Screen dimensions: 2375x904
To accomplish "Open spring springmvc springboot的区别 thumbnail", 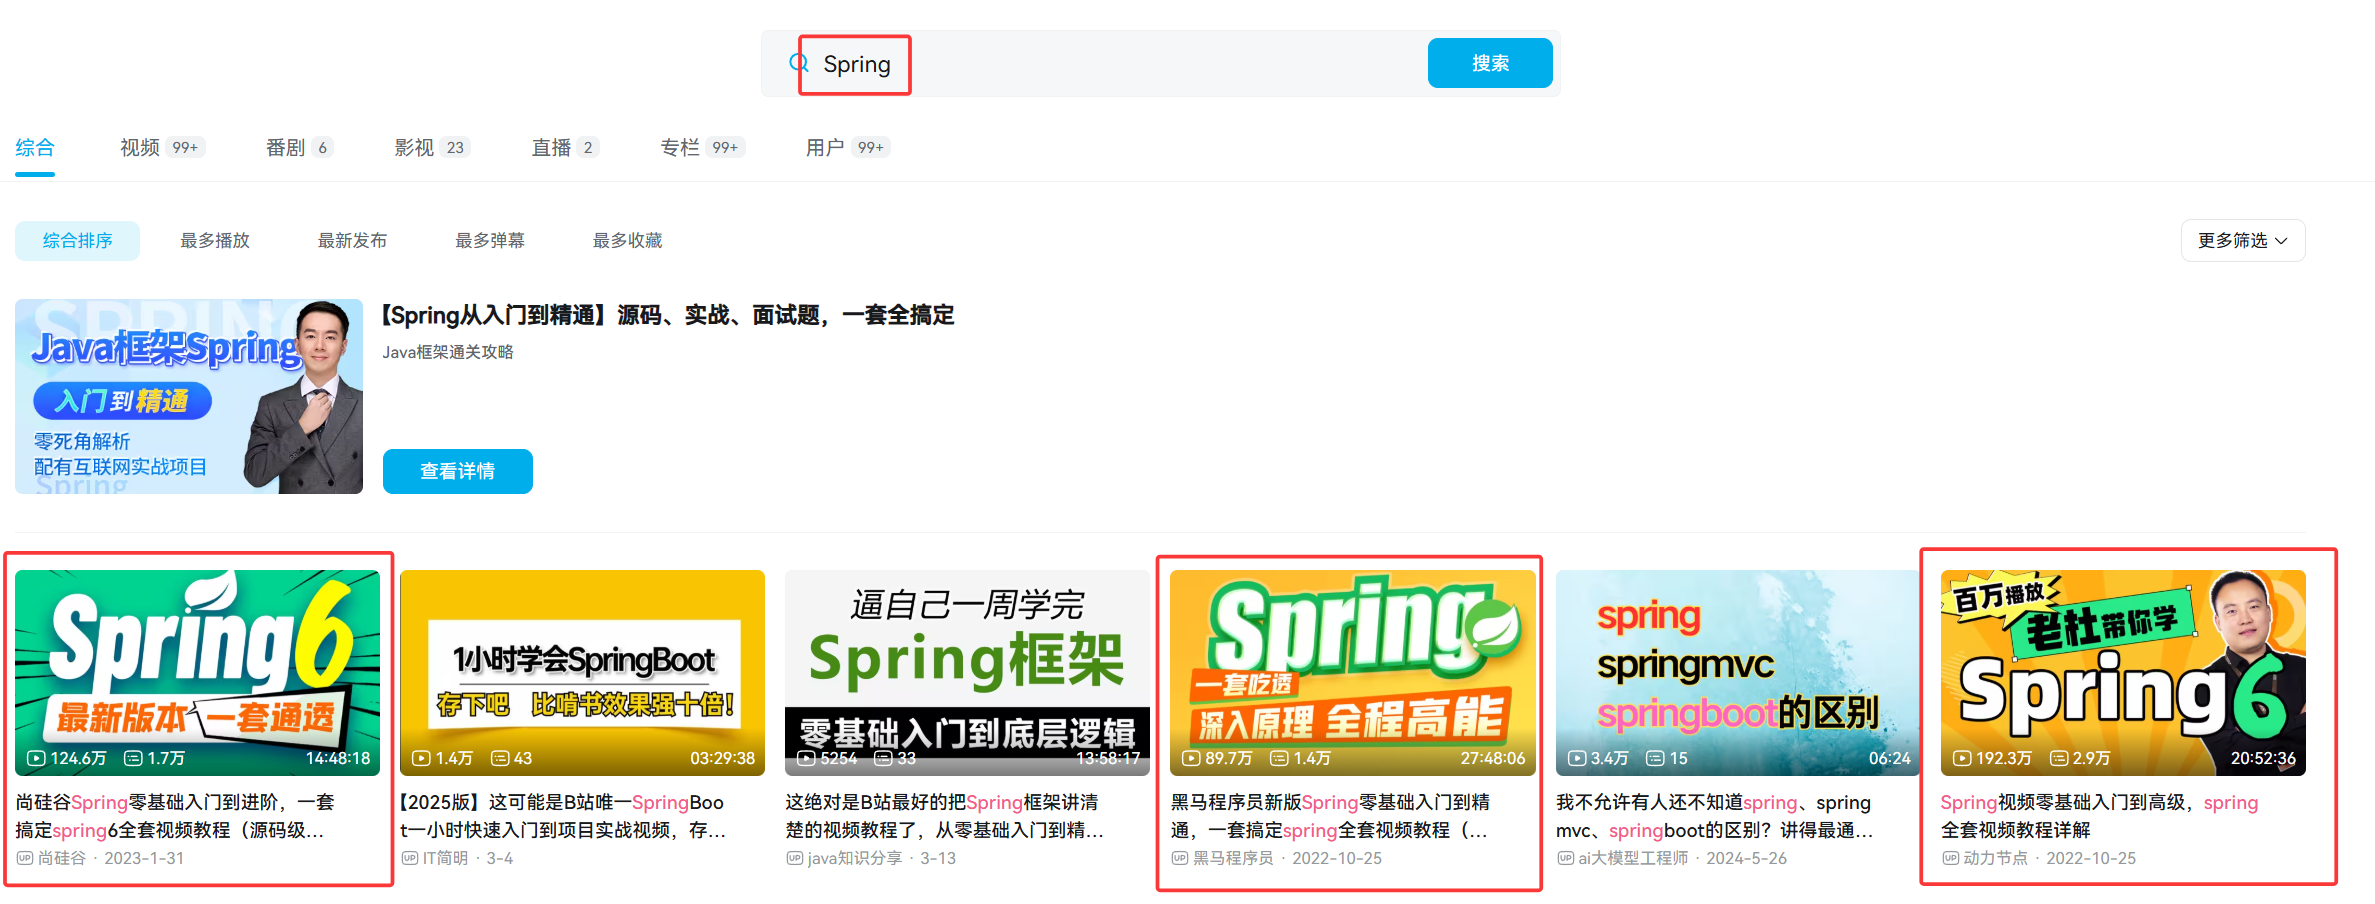I will (1738, 673).
